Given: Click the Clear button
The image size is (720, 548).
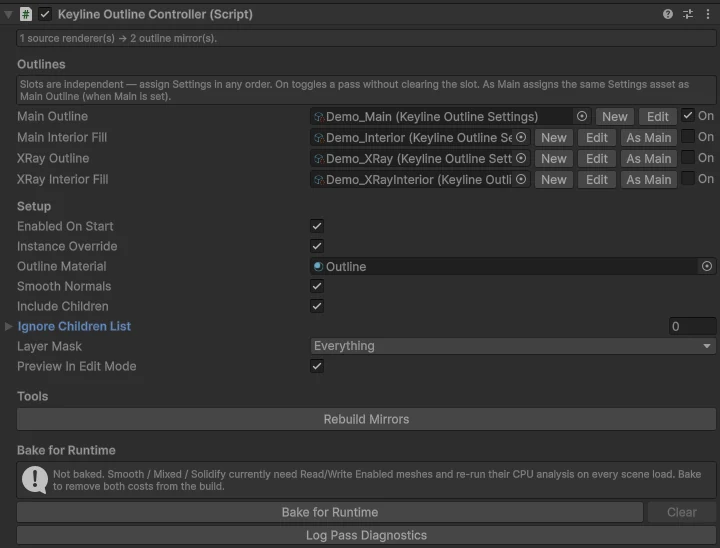Looking at the screenshot, I should point(682,512).
